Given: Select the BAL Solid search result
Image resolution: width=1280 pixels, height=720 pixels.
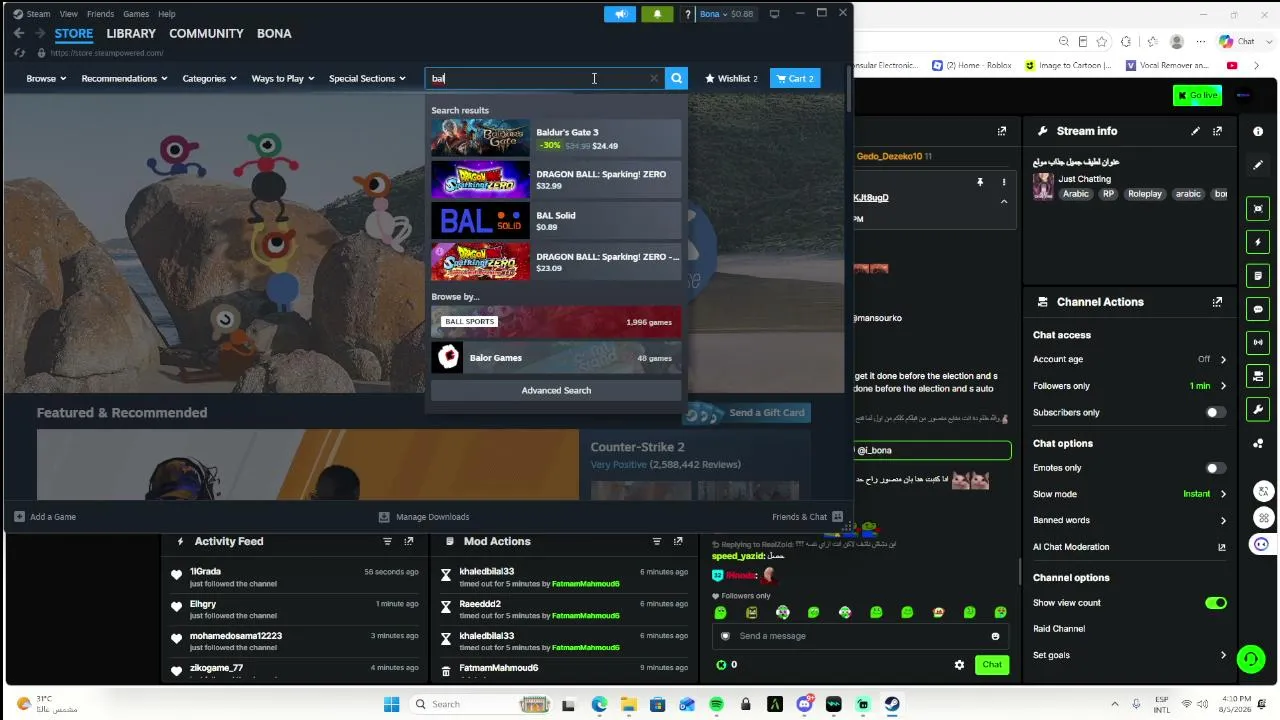Looking at the screenshot, I should pyautogui.click(x=556, y=221).
